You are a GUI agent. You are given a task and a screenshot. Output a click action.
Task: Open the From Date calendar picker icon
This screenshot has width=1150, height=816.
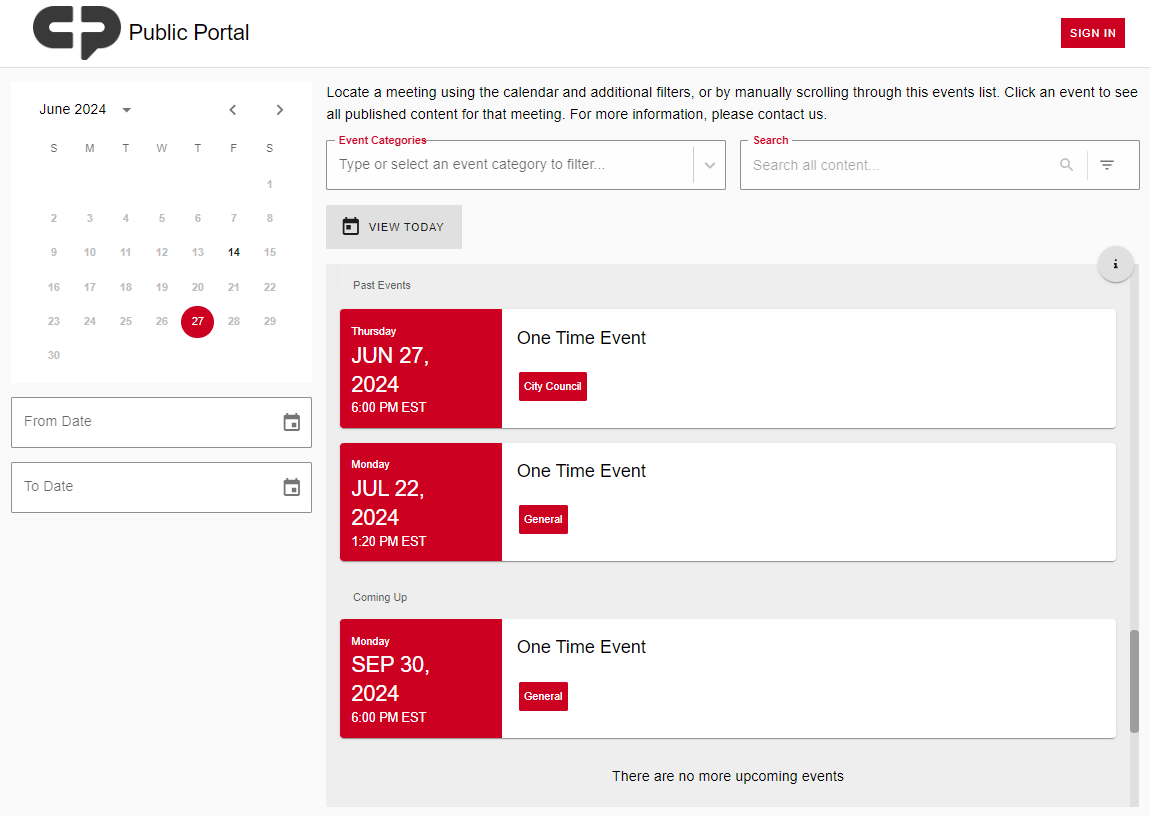tap(292, 422)
